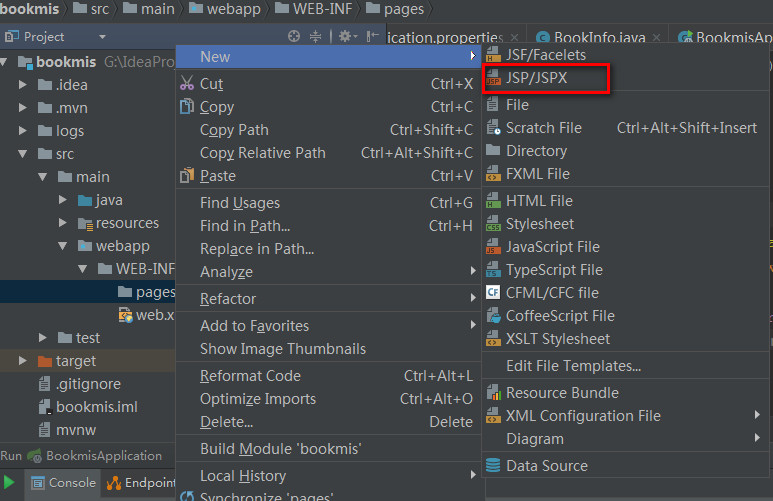Select JSP/JSPX in the New submenu

536,78
